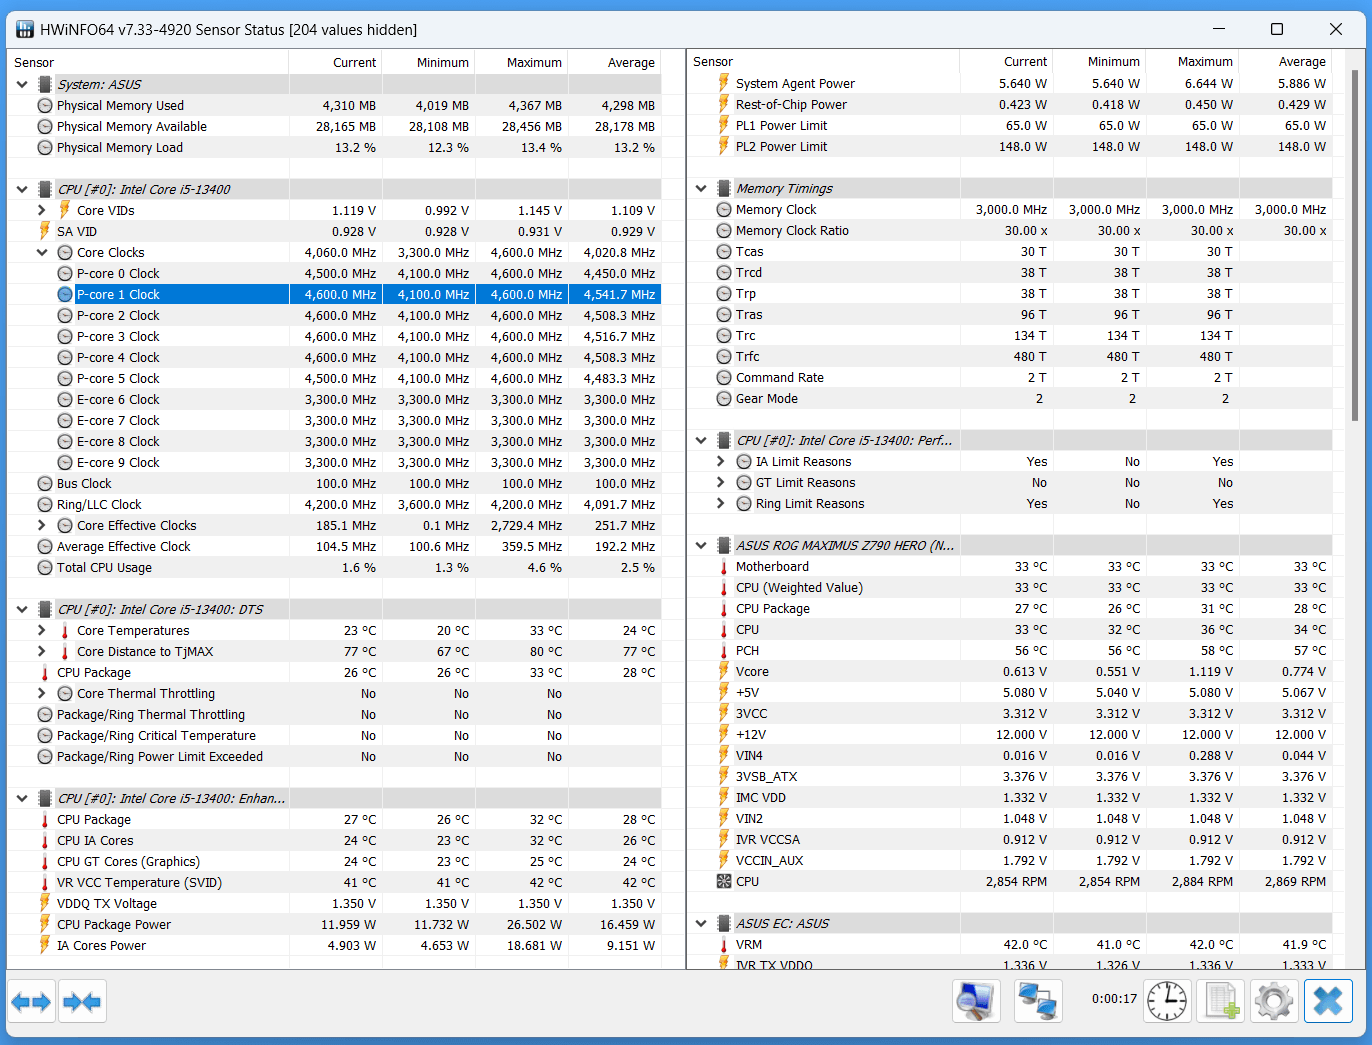This screenshot has width=1372, height=1045.
Task: Select the Memory Clock Ratio row
Action: click(x=1010, y=230)
